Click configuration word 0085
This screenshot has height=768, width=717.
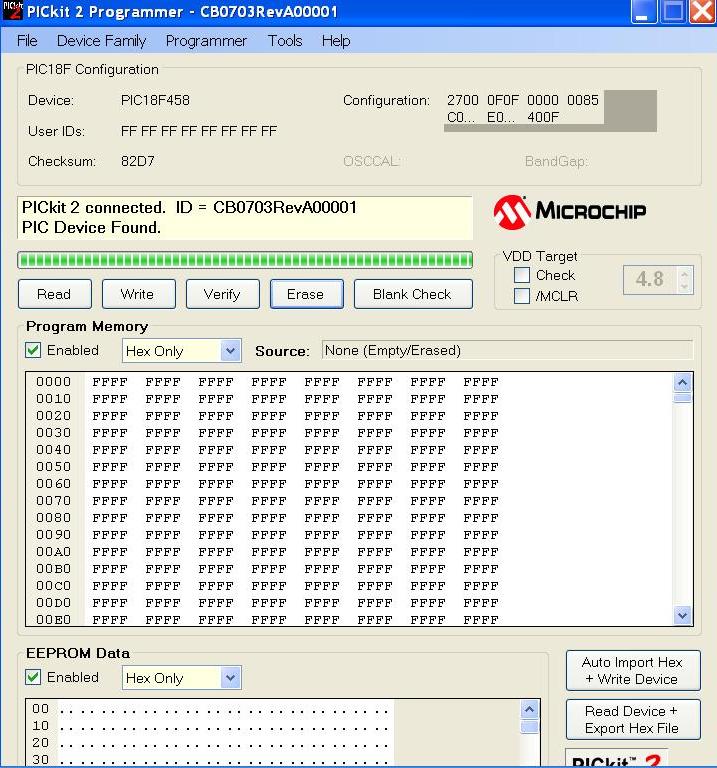[583, 100]
